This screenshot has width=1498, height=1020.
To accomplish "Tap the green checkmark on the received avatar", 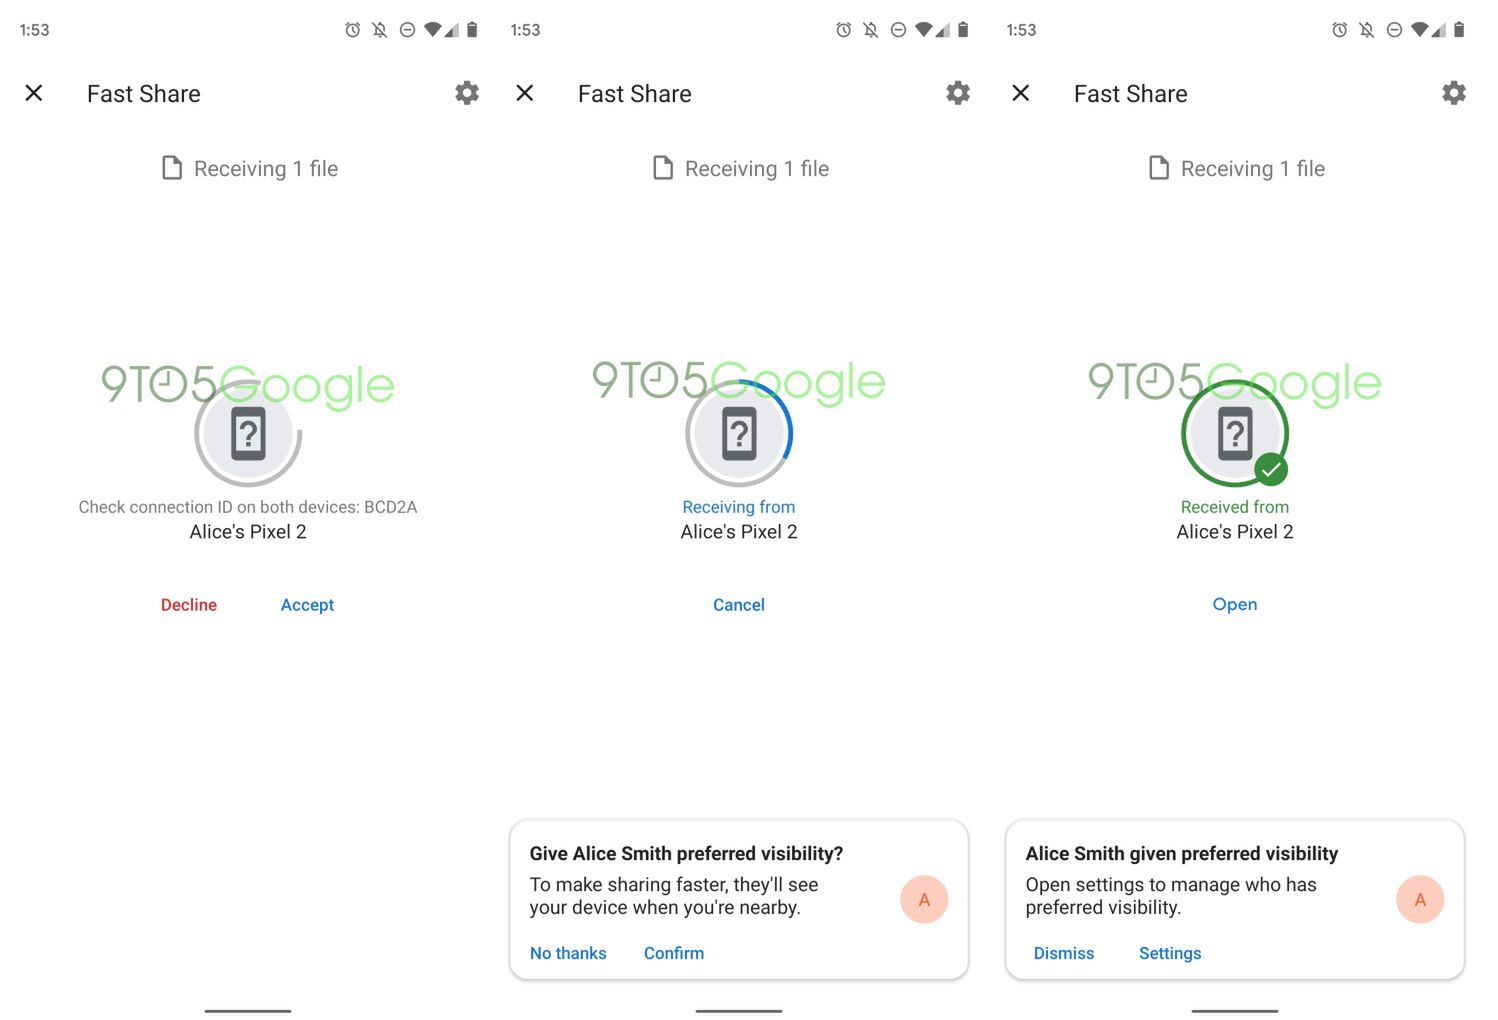I will tap(1272, 468).
